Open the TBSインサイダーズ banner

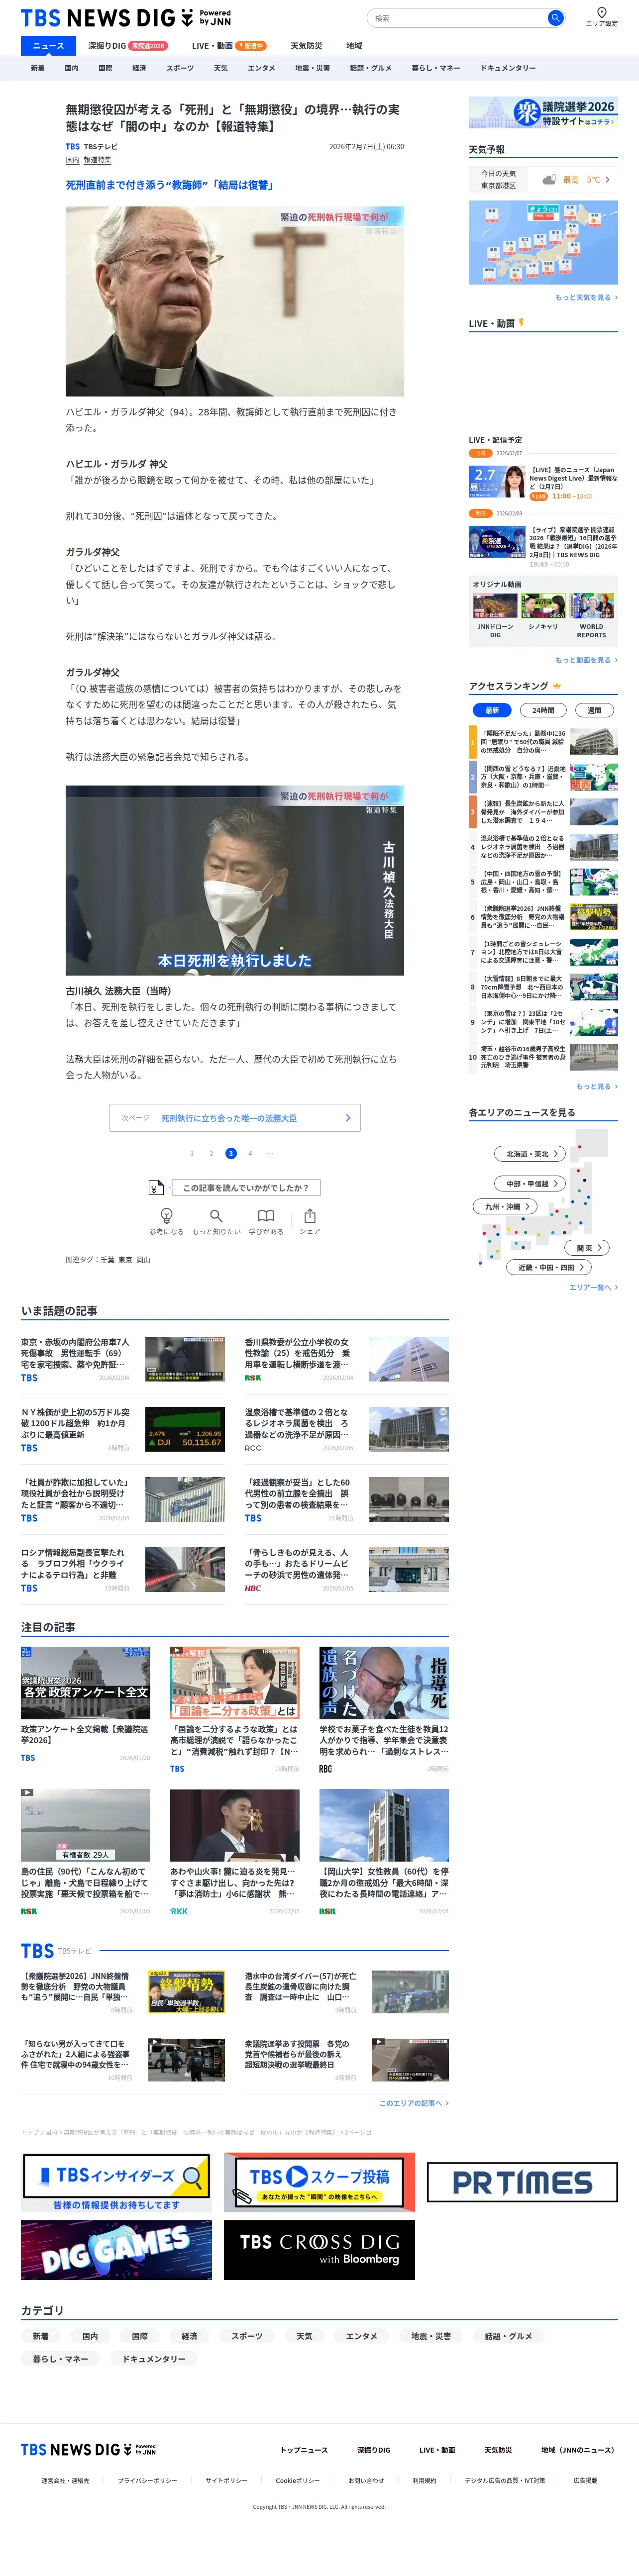pyautogui.click(x=116, y=2182)
